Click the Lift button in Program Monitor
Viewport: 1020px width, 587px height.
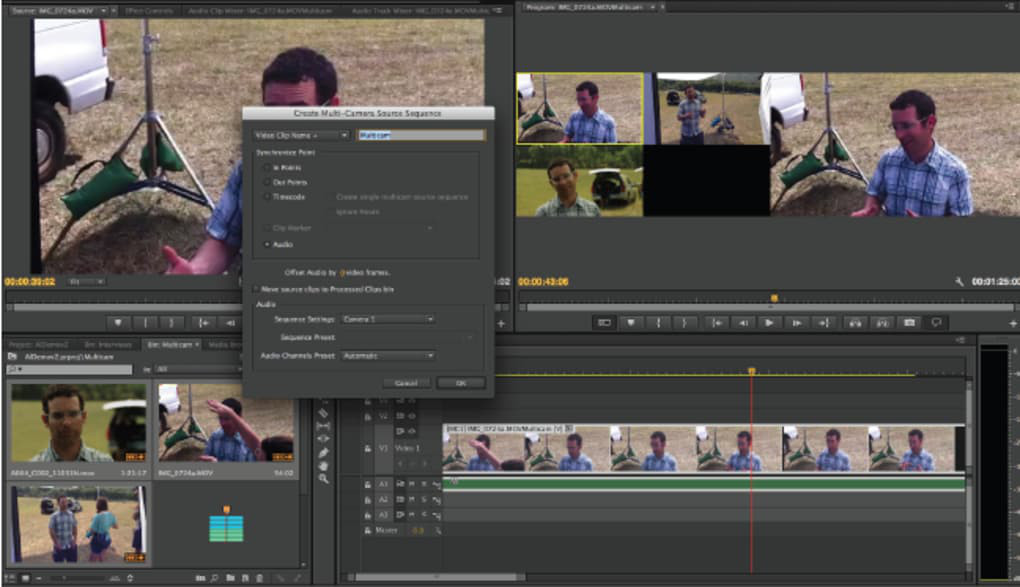coord(854,323)
